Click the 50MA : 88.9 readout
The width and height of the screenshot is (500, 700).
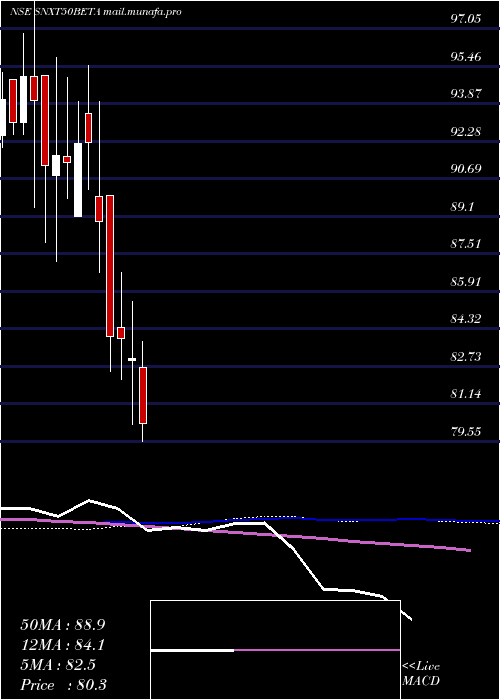pyautogui.click(x=63, y=625)
